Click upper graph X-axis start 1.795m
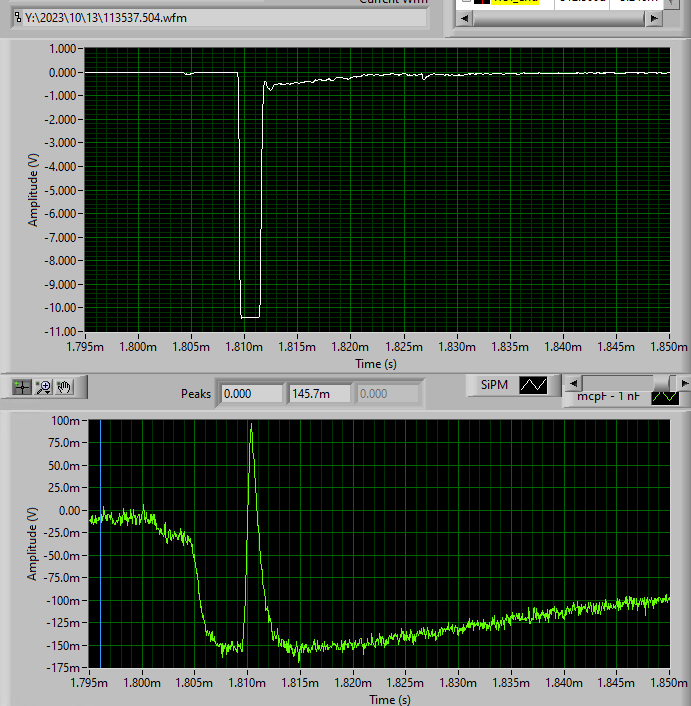691x706 pixels. pos(85,347)
